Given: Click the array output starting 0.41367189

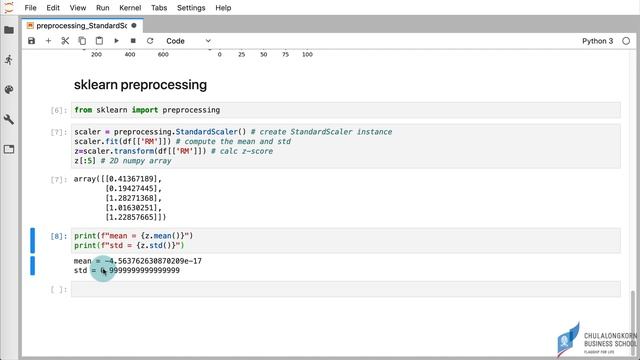Looking at the screenshot, I should [120, 198].
